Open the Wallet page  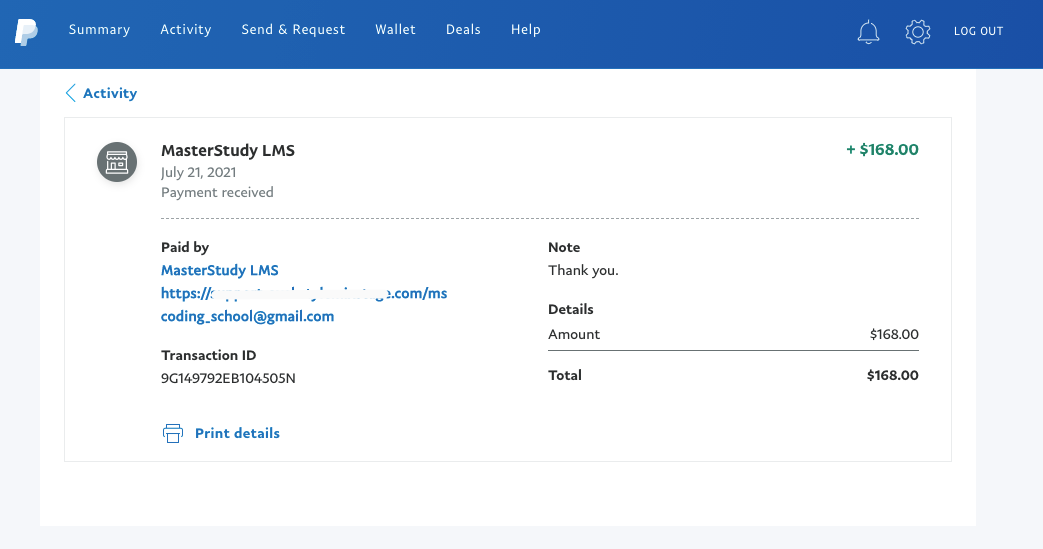pos(395,29)
